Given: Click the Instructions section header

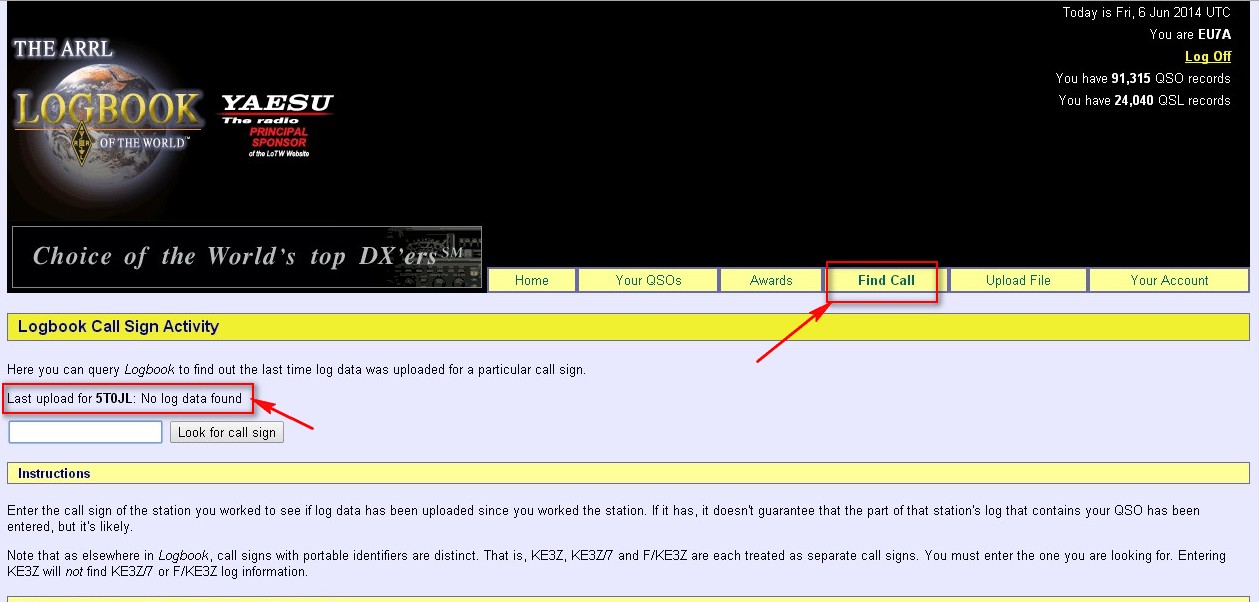Looking at the screenshot, I should coord(54,474).
